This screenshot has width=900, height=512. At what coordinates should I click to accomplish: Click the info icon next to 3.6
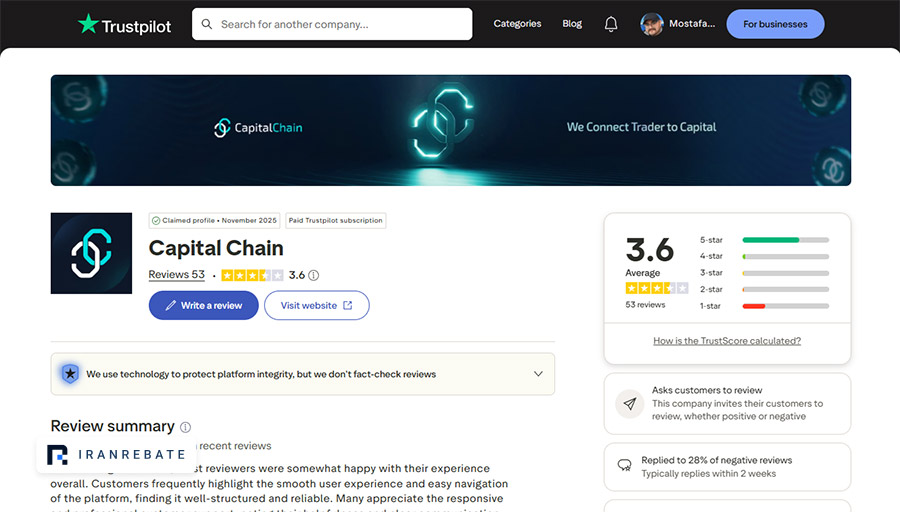(x=313, y=276)
